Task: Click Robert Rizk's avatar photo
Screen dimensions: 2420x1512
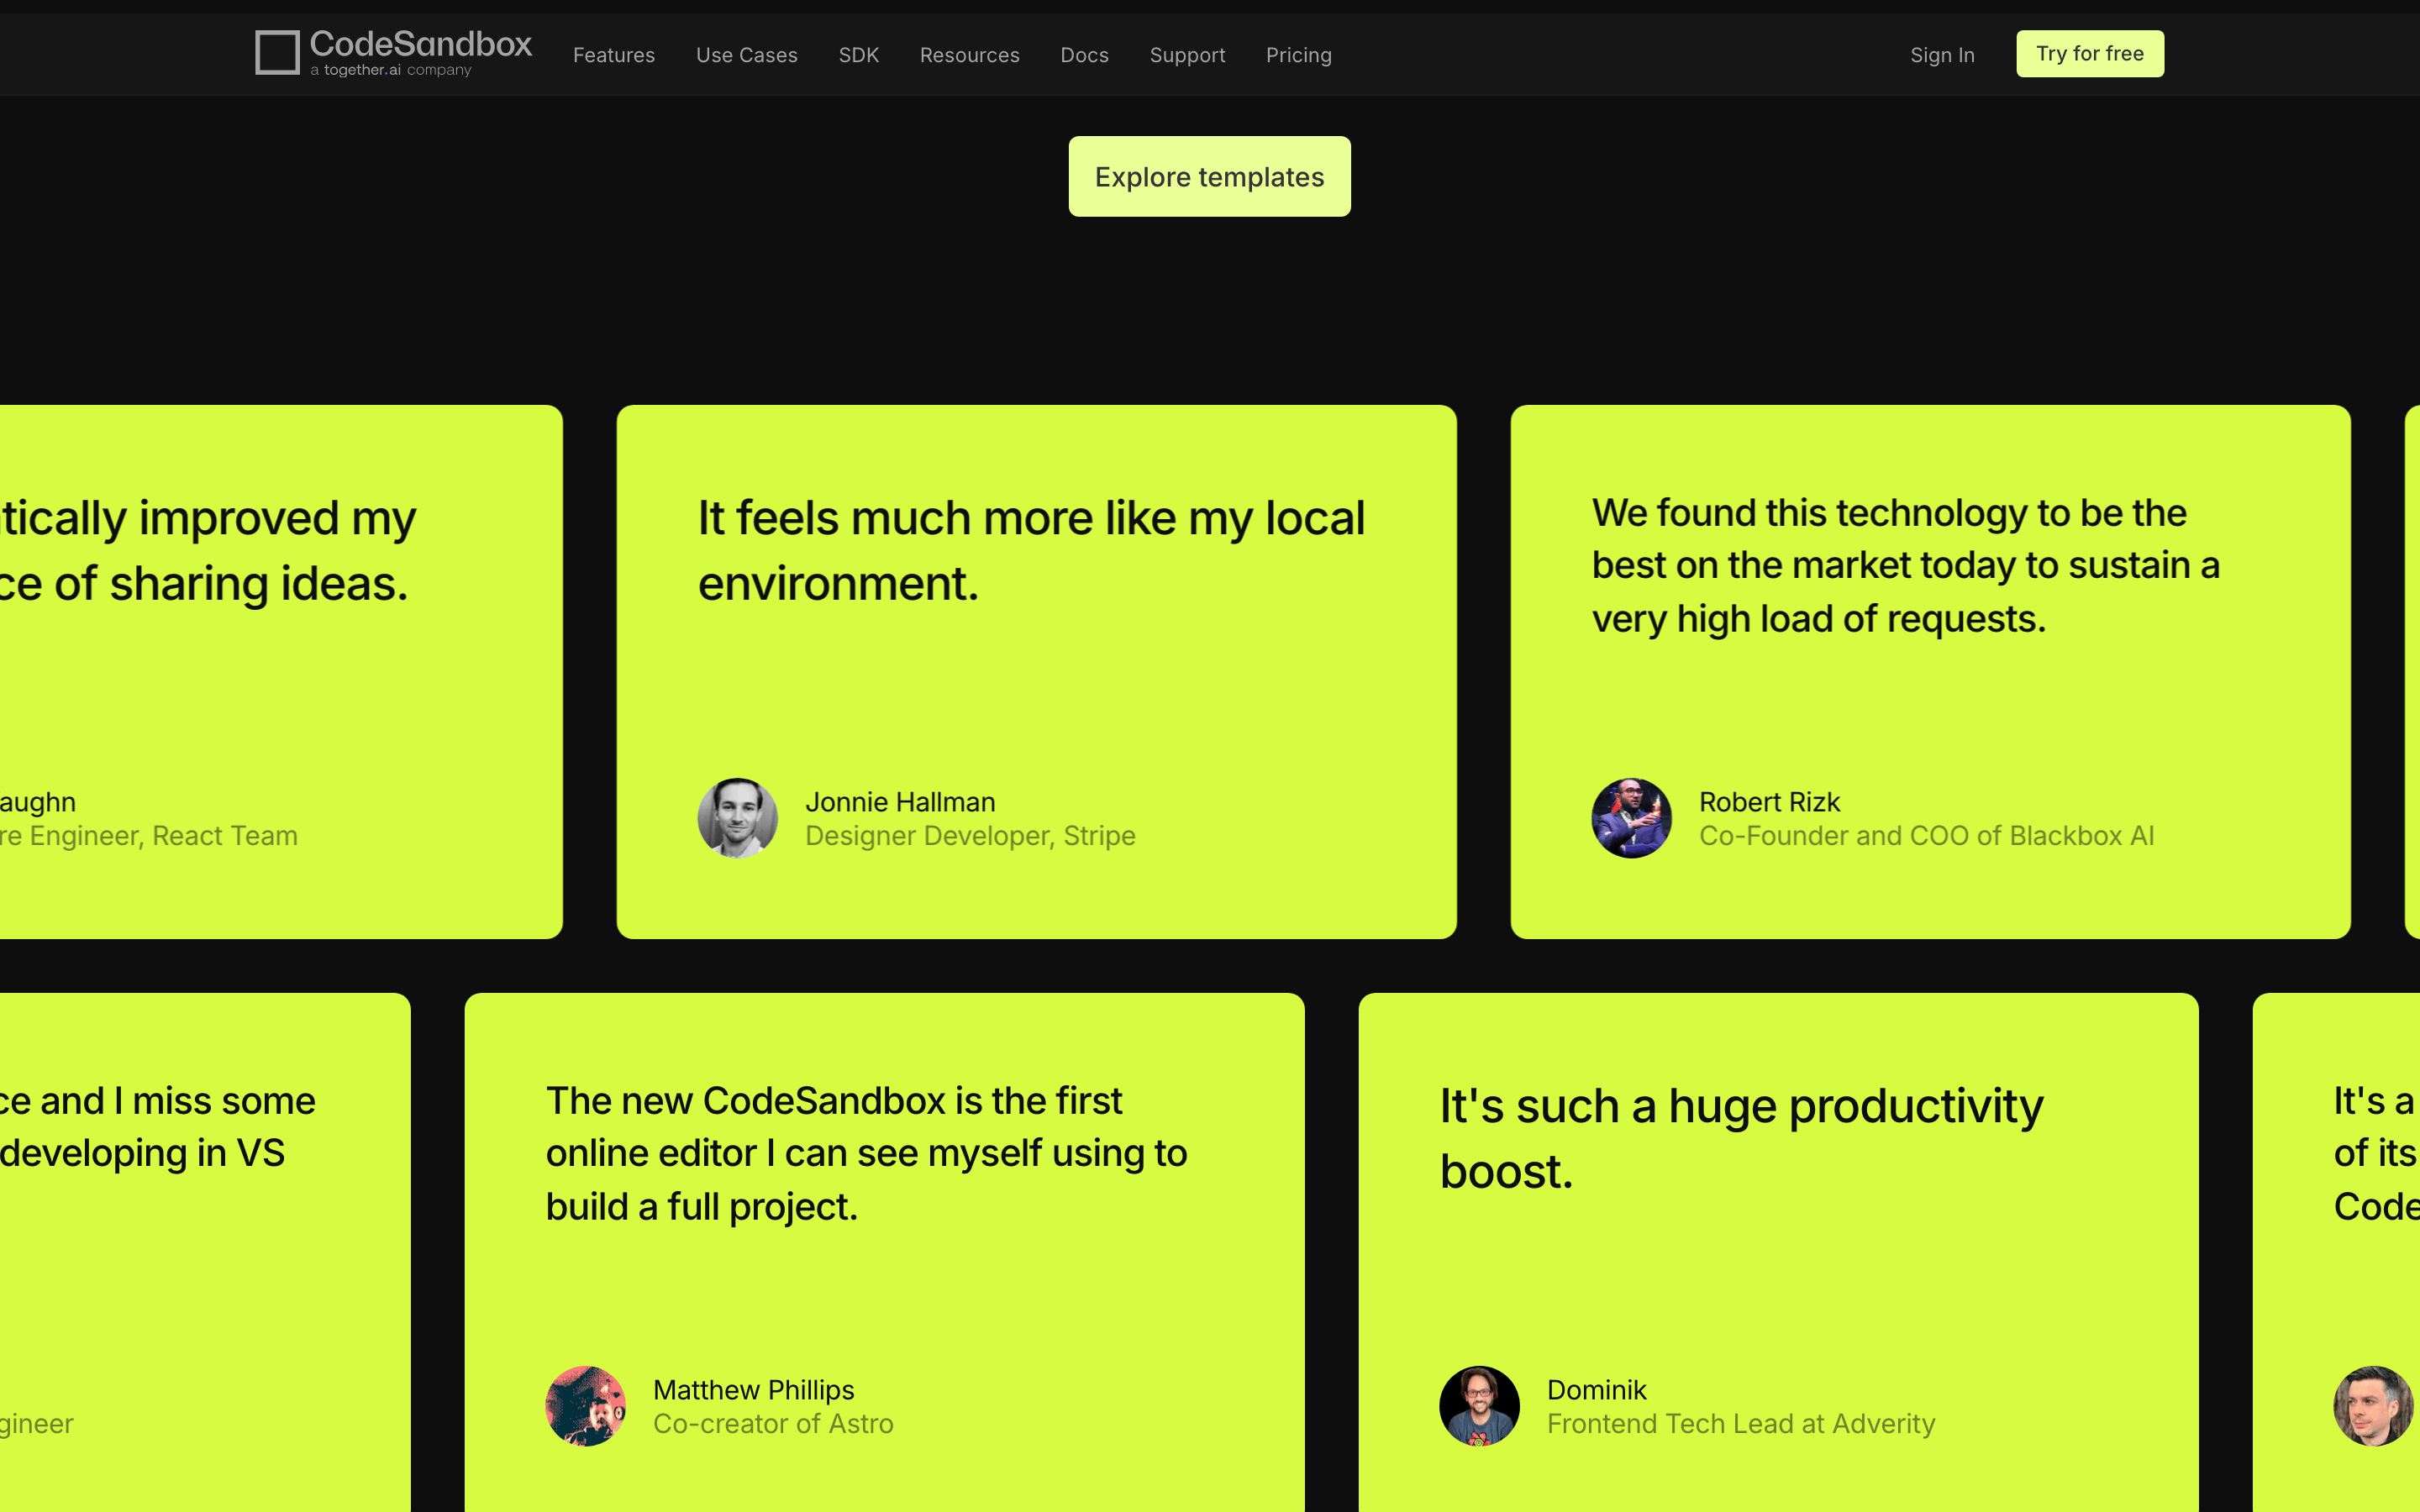Action: pos(1632,818)
